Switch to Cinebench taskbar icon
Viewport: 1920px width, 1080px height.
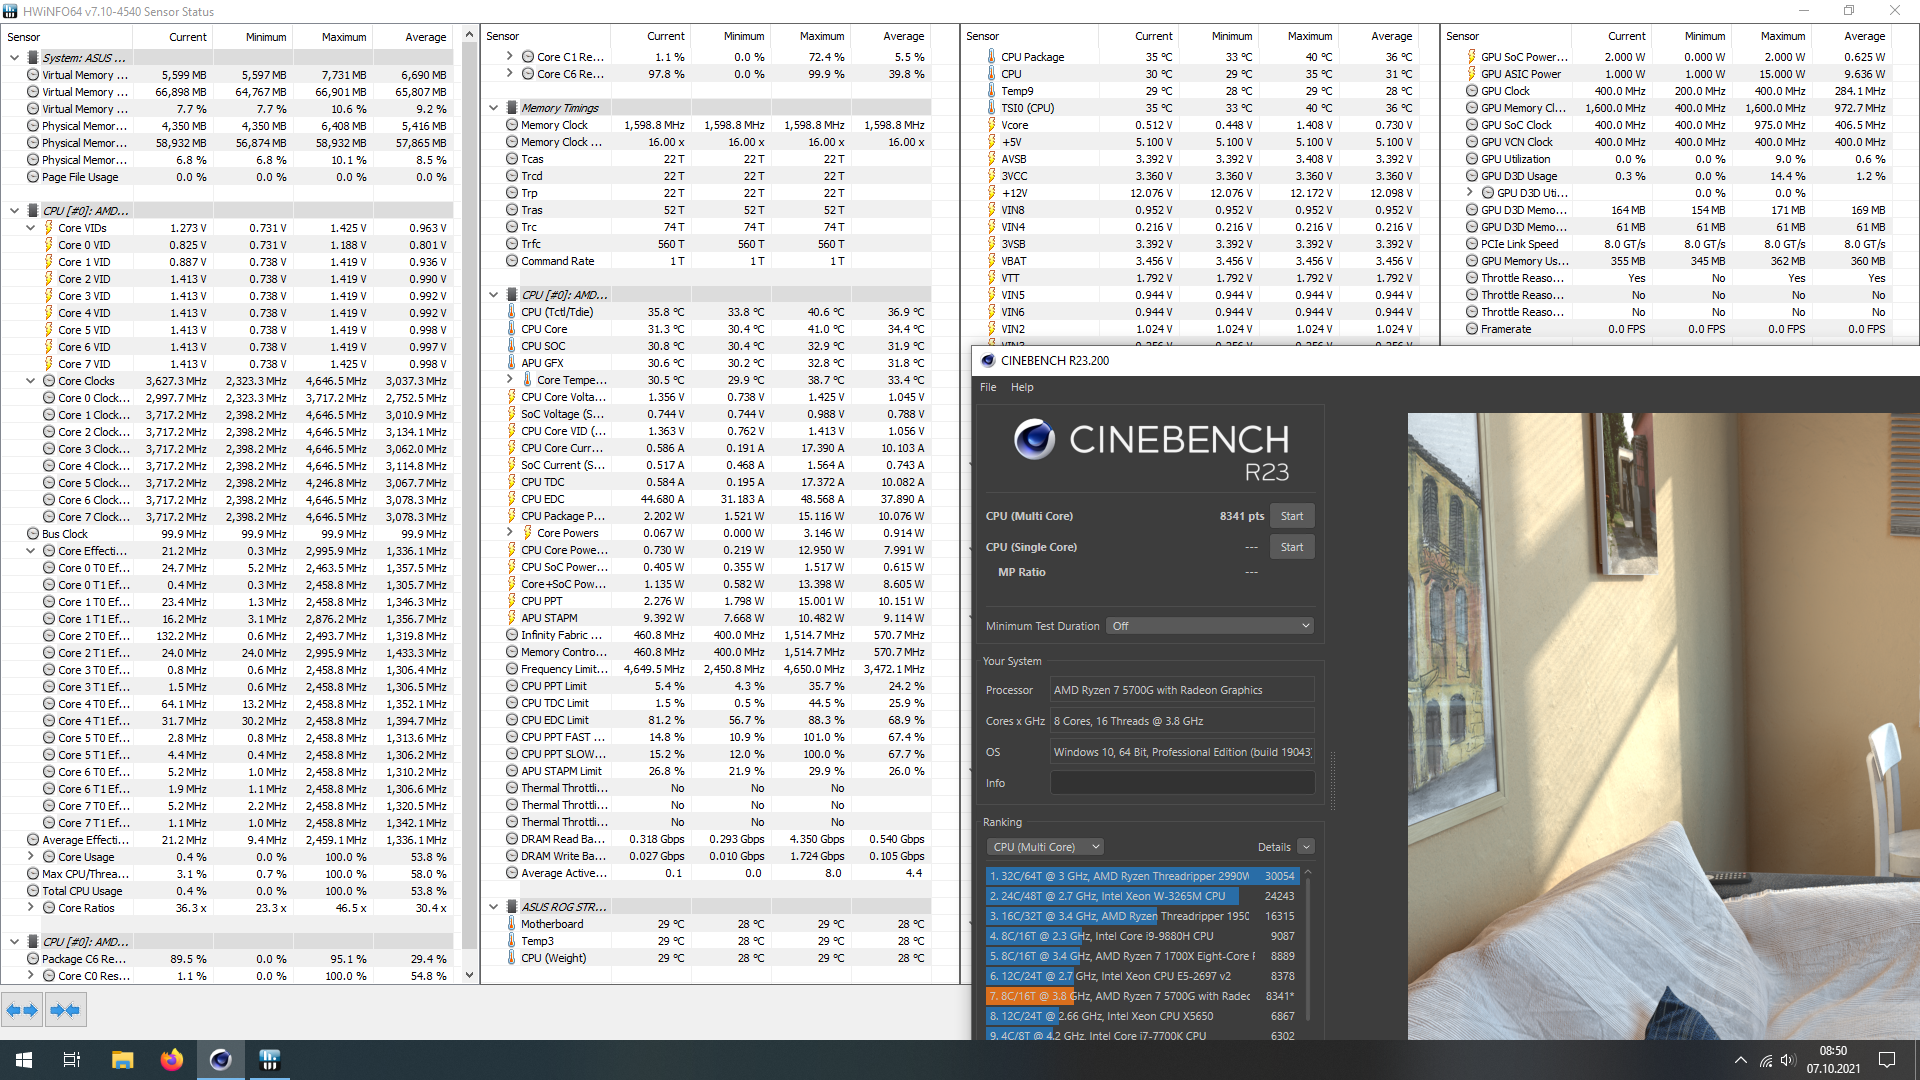pos(220,1060)
